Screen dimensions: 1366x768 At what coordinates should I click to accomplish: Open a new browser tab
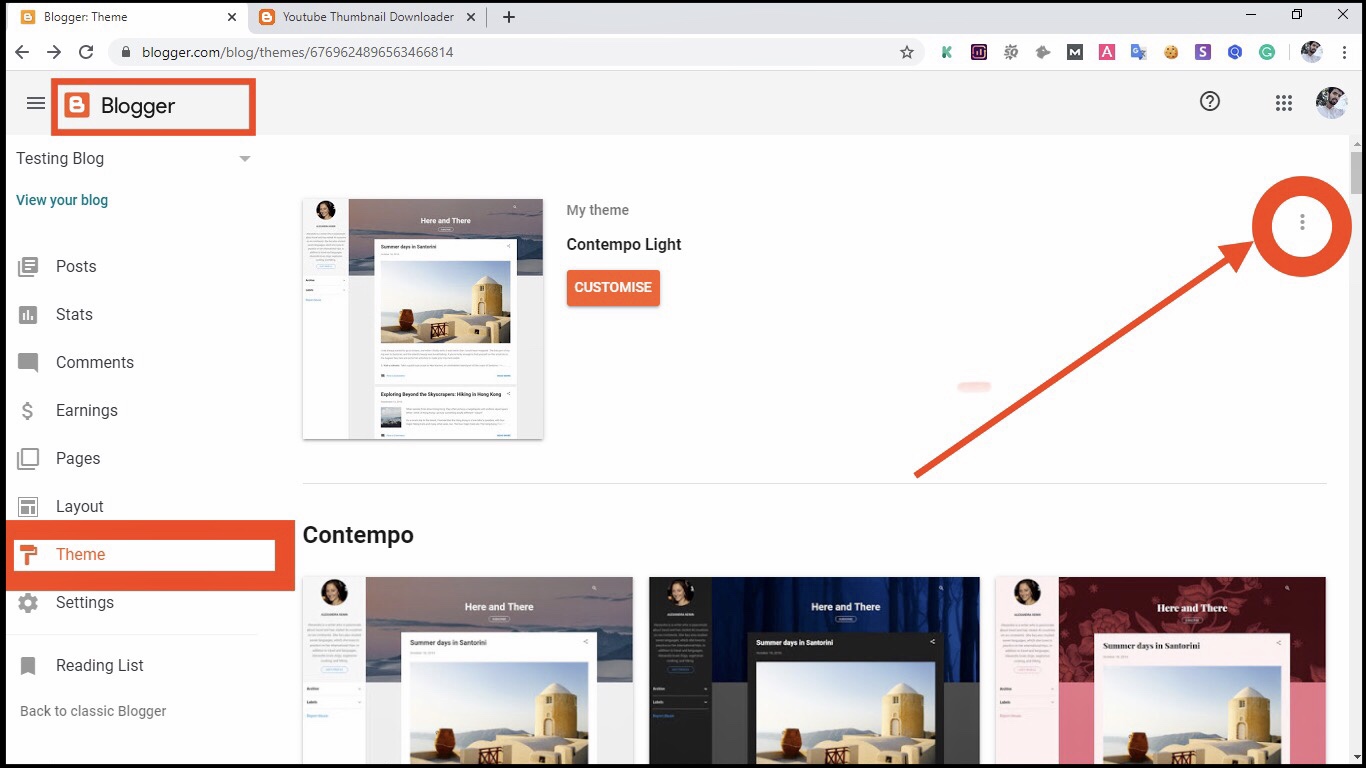509,17
